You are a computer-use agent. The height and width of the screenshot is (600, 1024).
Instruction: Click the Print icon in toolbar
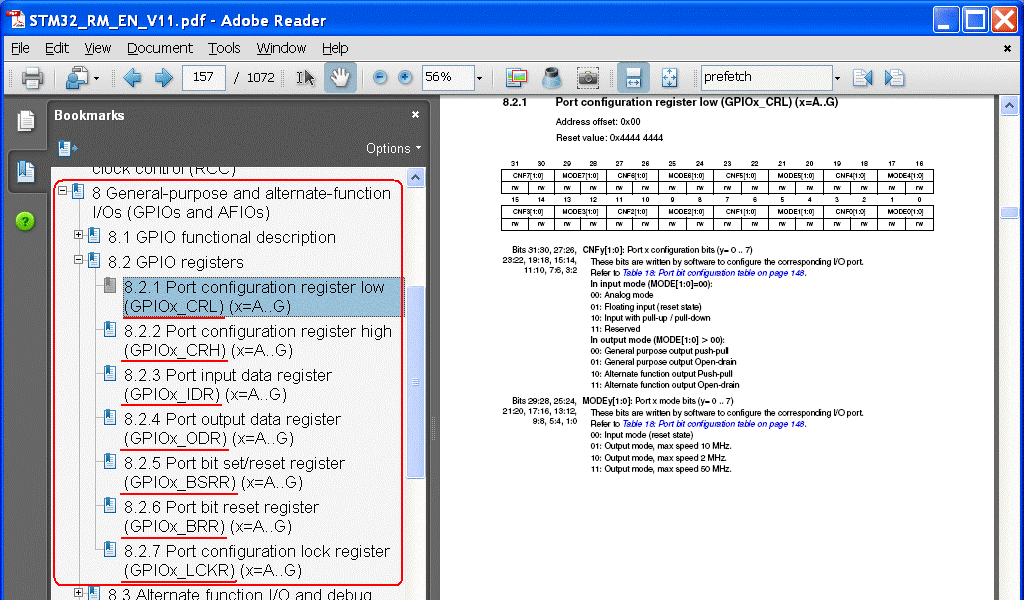click(31, 78)
